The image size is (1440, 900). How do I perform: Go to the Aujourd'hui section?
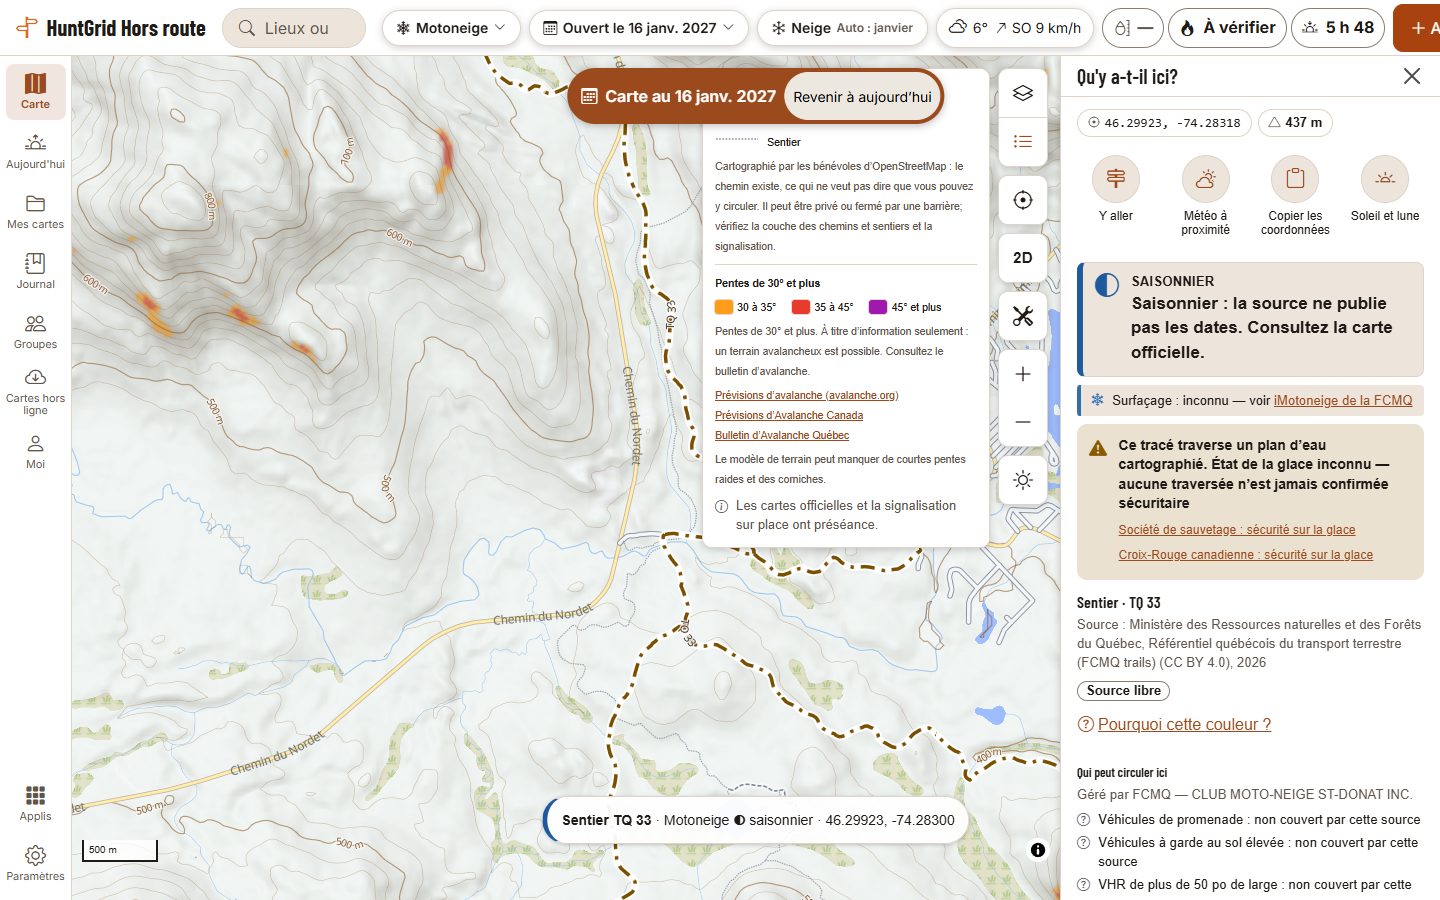click(35, 151)
